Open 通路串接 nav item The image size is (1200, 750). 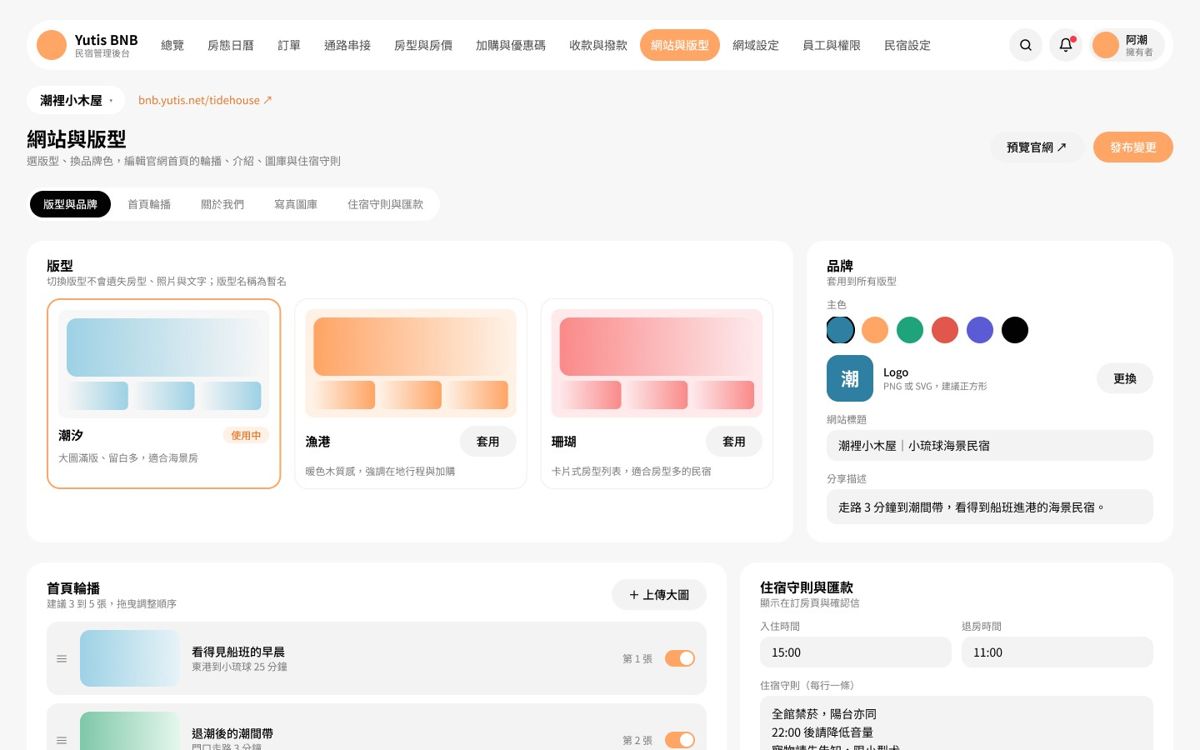pos(348,45)
